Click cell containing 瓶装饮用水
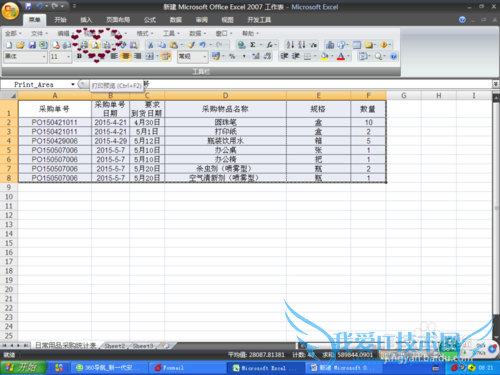This screenshot has width=500, height=375. [x=225, y=141]
